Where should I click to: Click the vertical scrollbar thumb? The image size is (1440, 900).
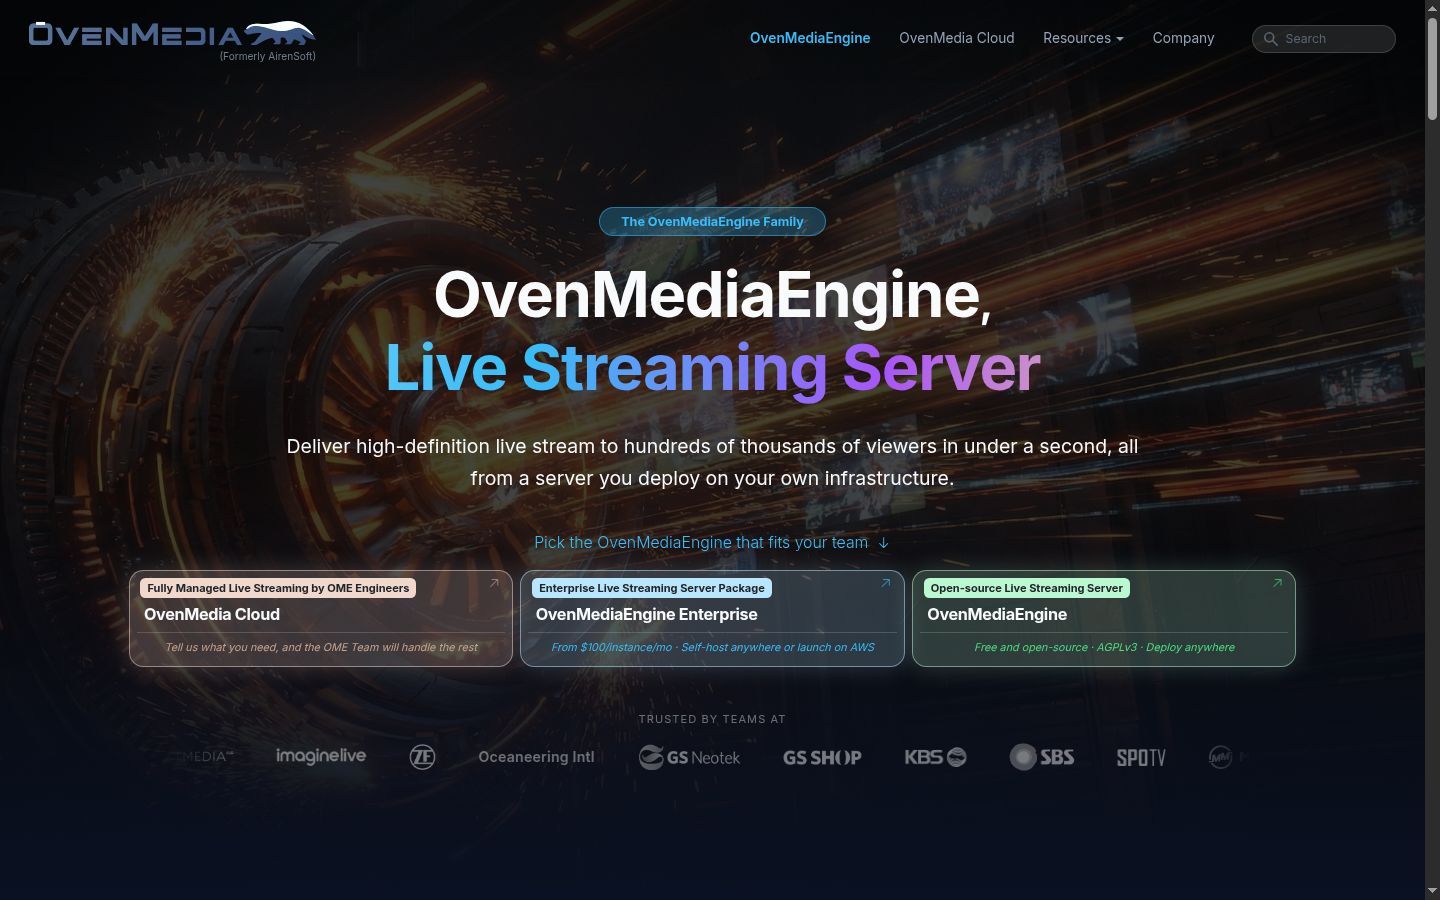tap(1432, 70)
